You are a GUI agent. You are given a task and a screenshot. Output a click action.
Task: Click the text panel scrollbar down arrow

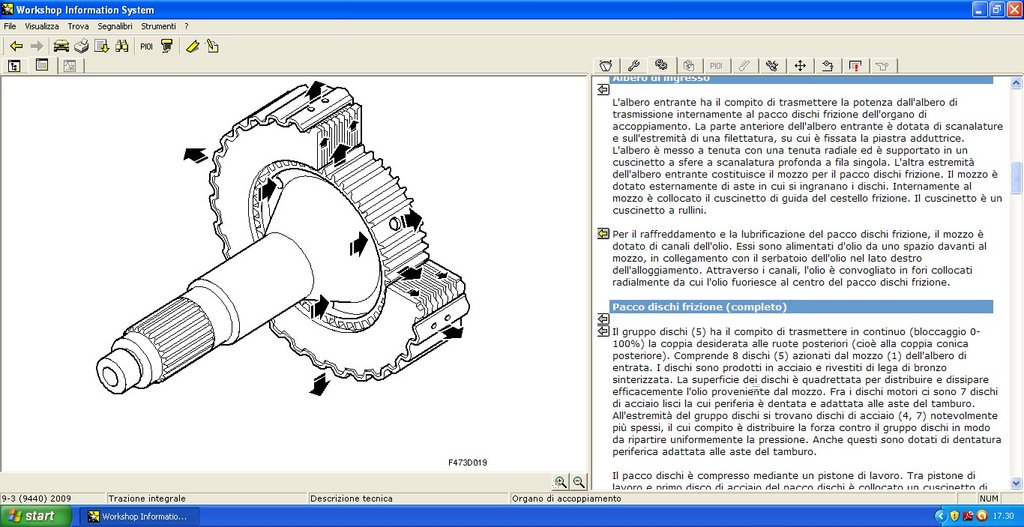tap(1016, 483)
